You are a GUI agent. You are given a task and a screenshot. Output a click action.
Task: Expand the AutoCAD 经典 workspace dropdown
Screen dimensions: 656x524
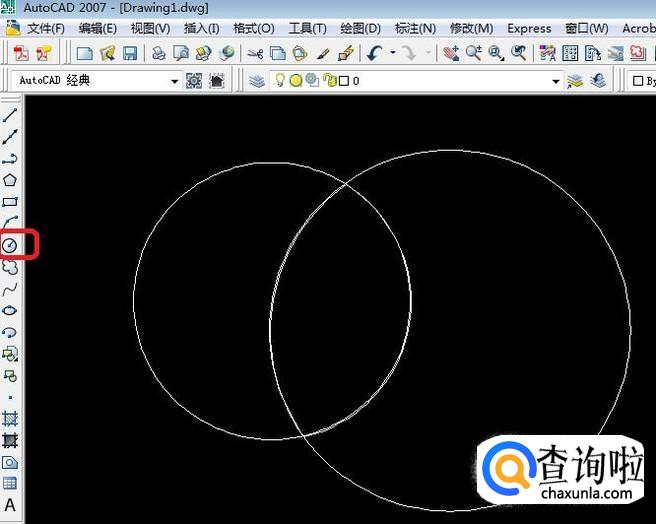tap(174, 81)
